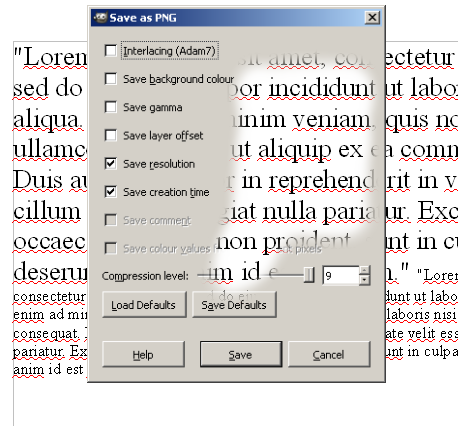Click the Compression level slider handle
Viewport: 458px width, 426px height.
click(x=309, y=275)
